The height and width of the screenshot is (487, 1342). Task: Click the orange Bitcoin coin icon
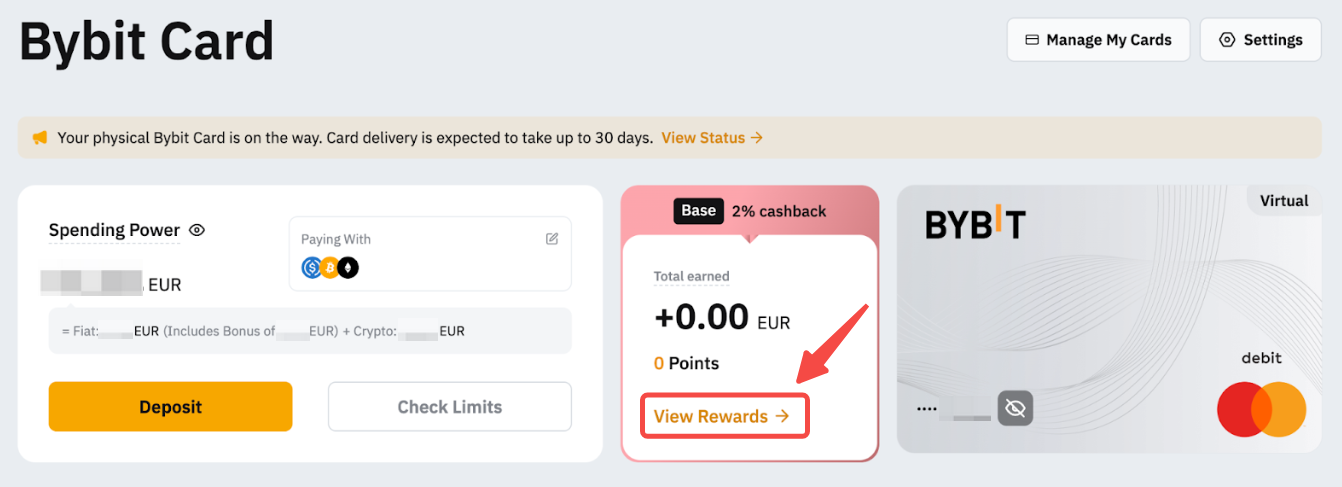tap(330, 267)
